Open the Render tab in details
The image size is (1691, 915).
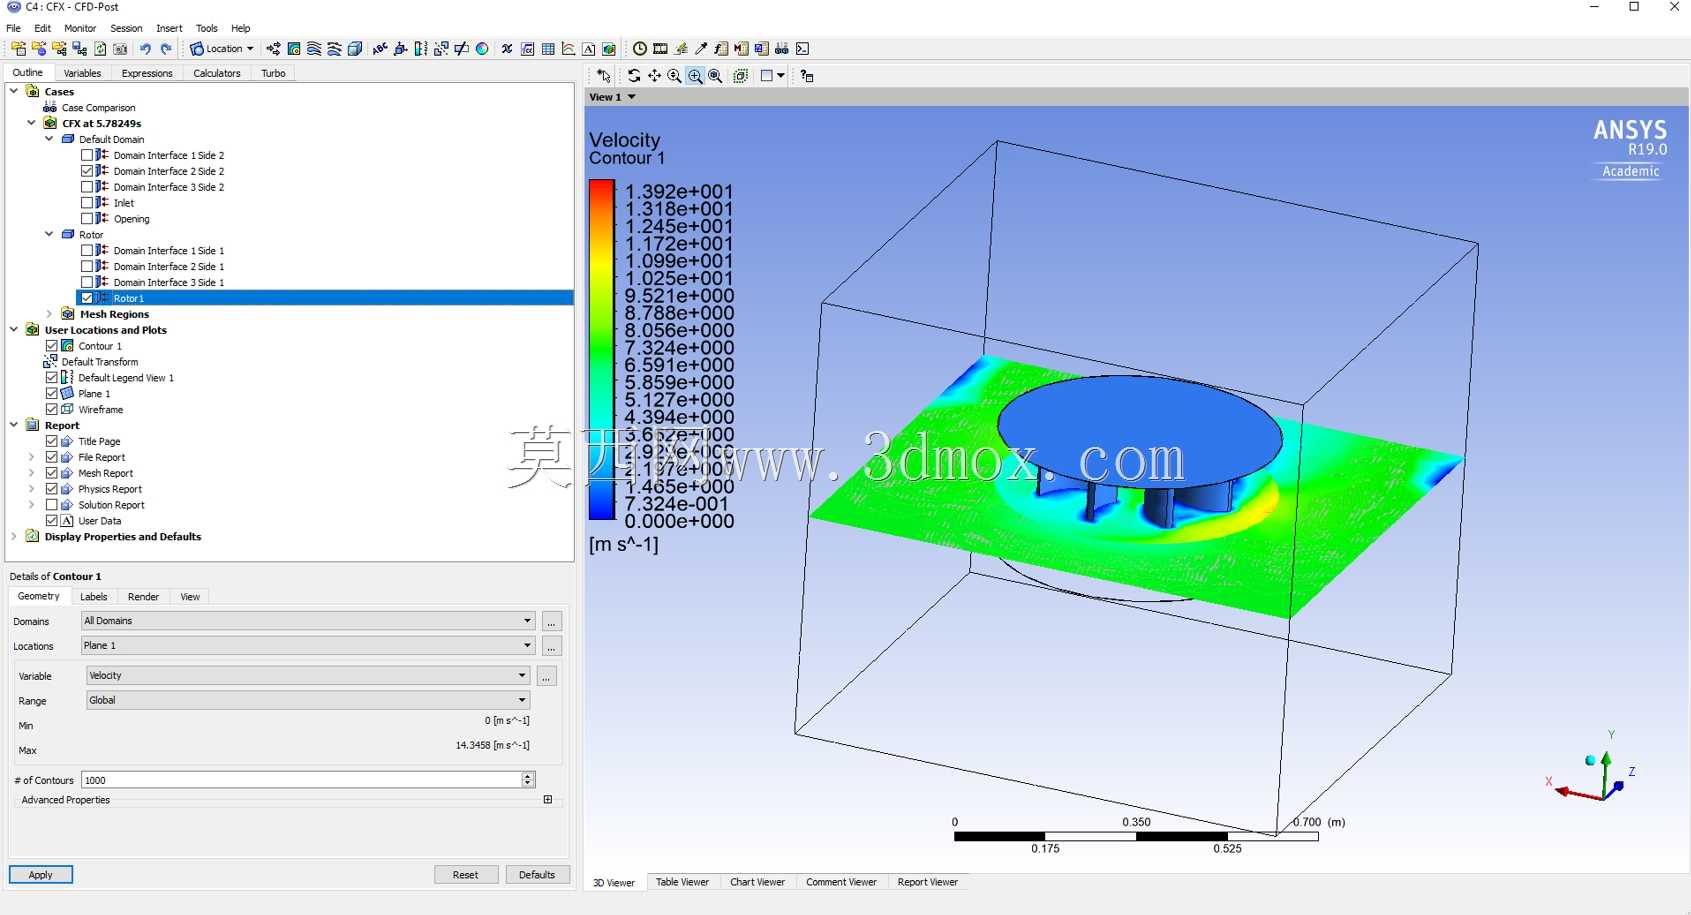point(143,597)
